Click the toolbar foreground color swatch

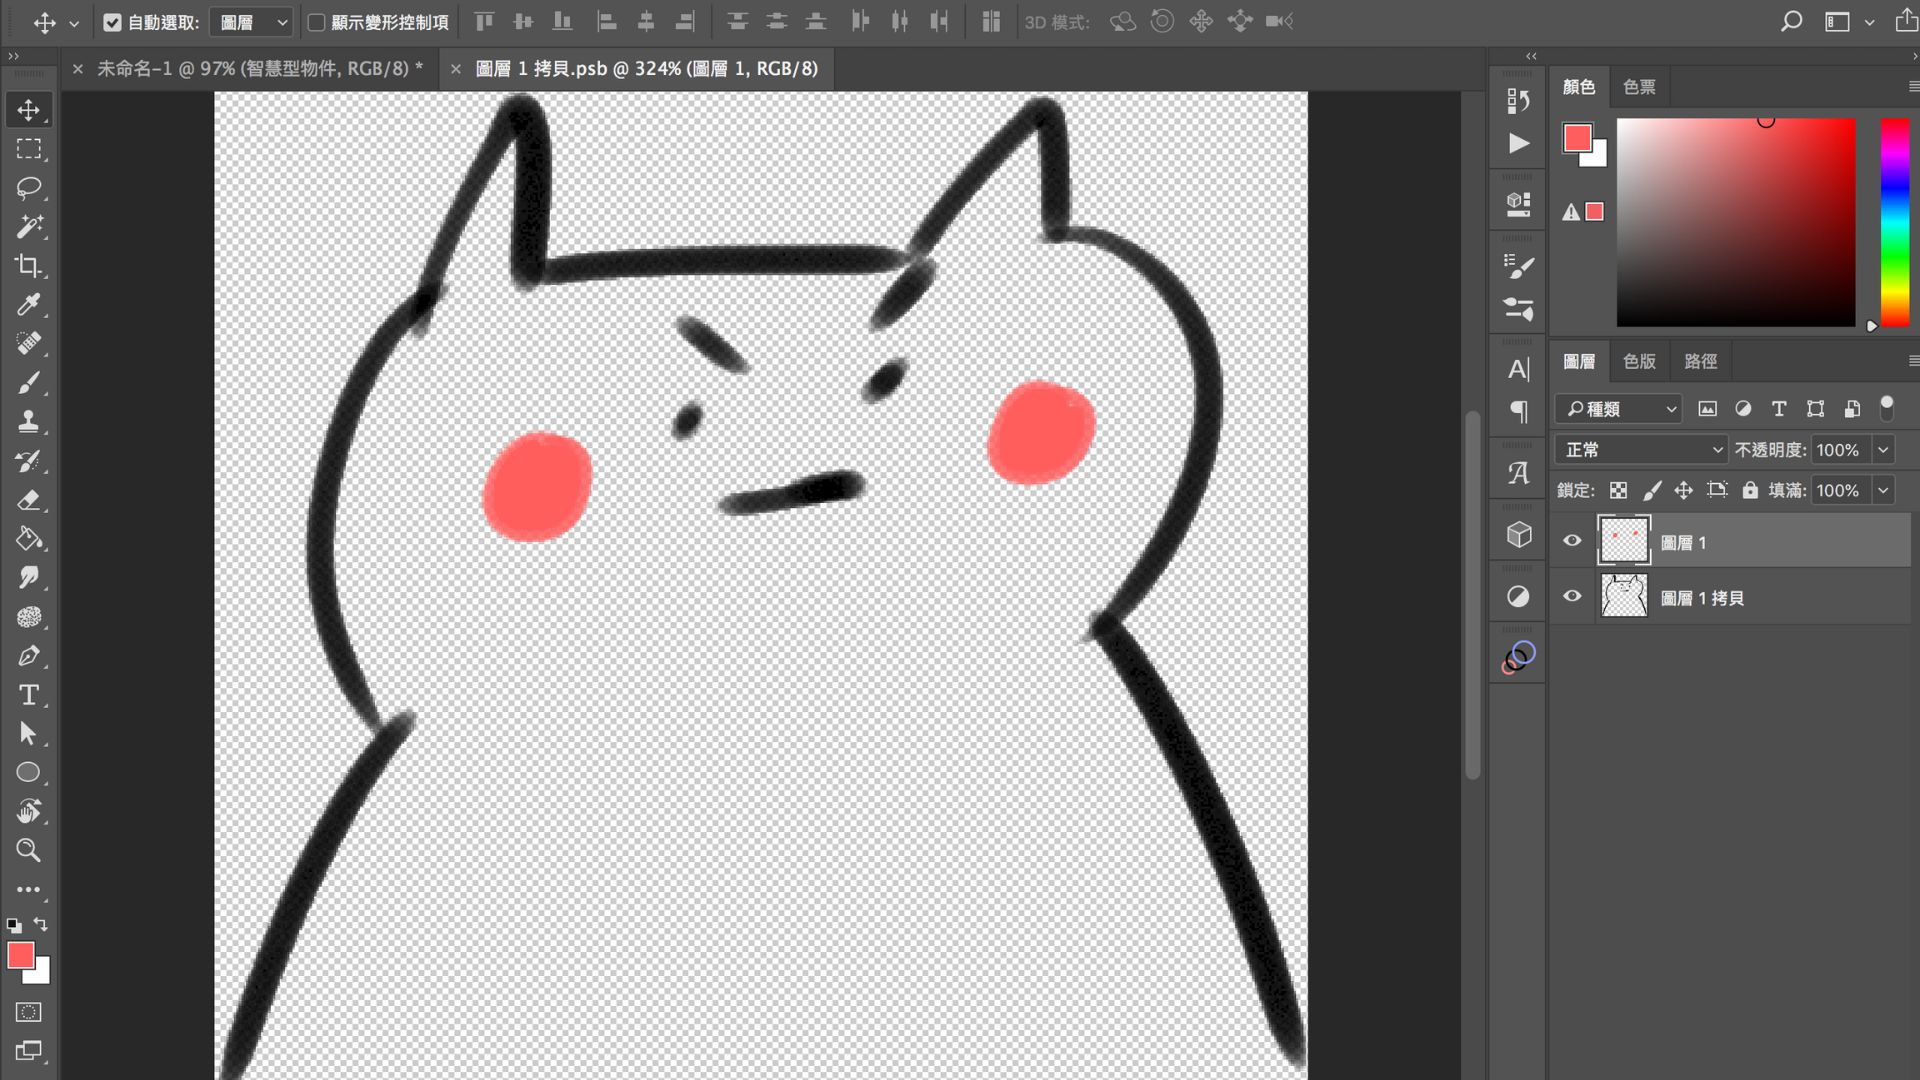click(21, 955)
